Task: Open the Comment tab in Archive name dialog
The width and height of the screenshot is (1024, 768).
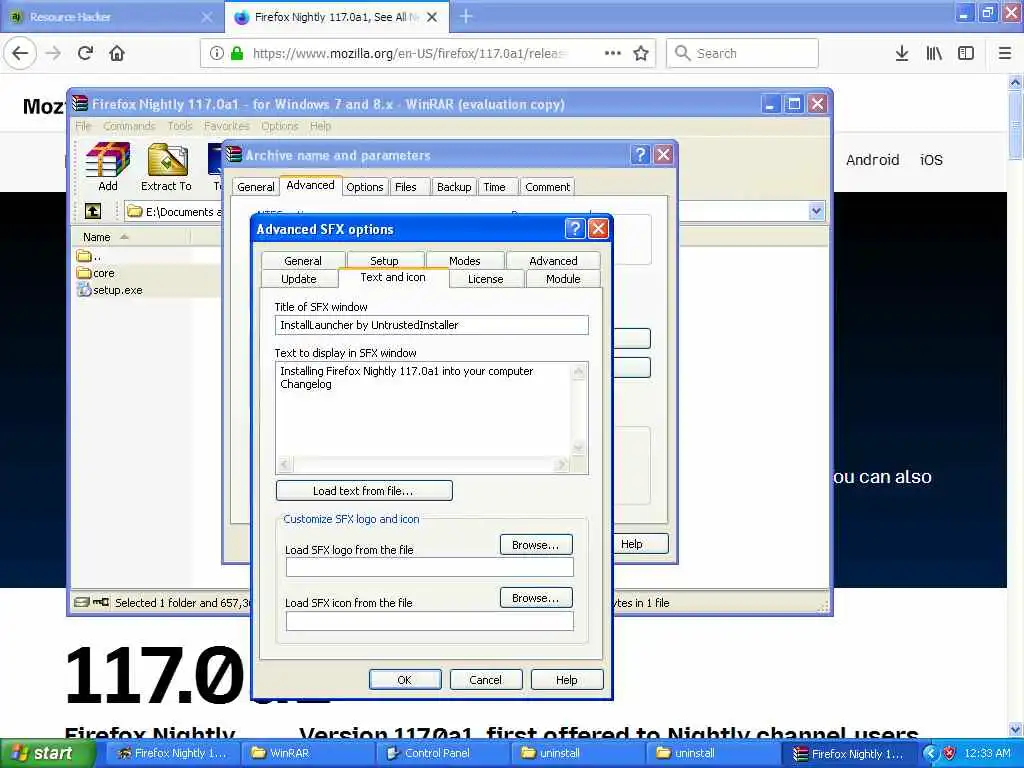Action: coord(547,187)
